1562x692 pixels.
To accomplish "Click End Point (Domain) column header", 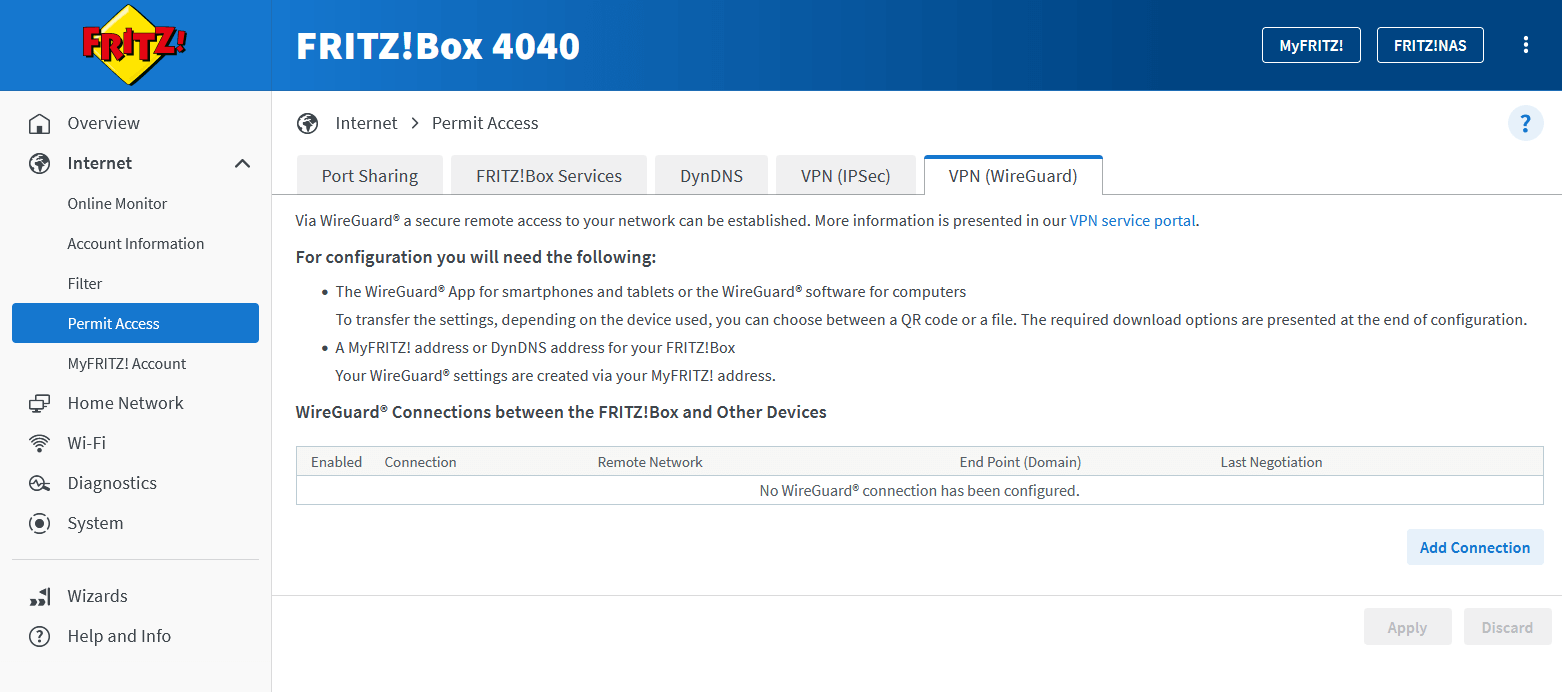I will pyautogui.click(x=1020, y=462).
